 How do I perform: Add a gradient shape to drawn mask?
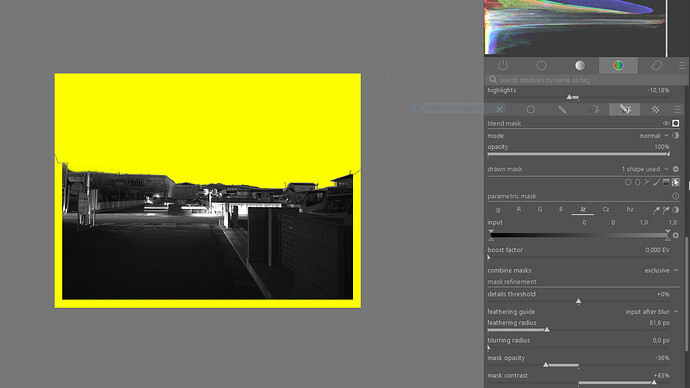click(x=666, y=182)
